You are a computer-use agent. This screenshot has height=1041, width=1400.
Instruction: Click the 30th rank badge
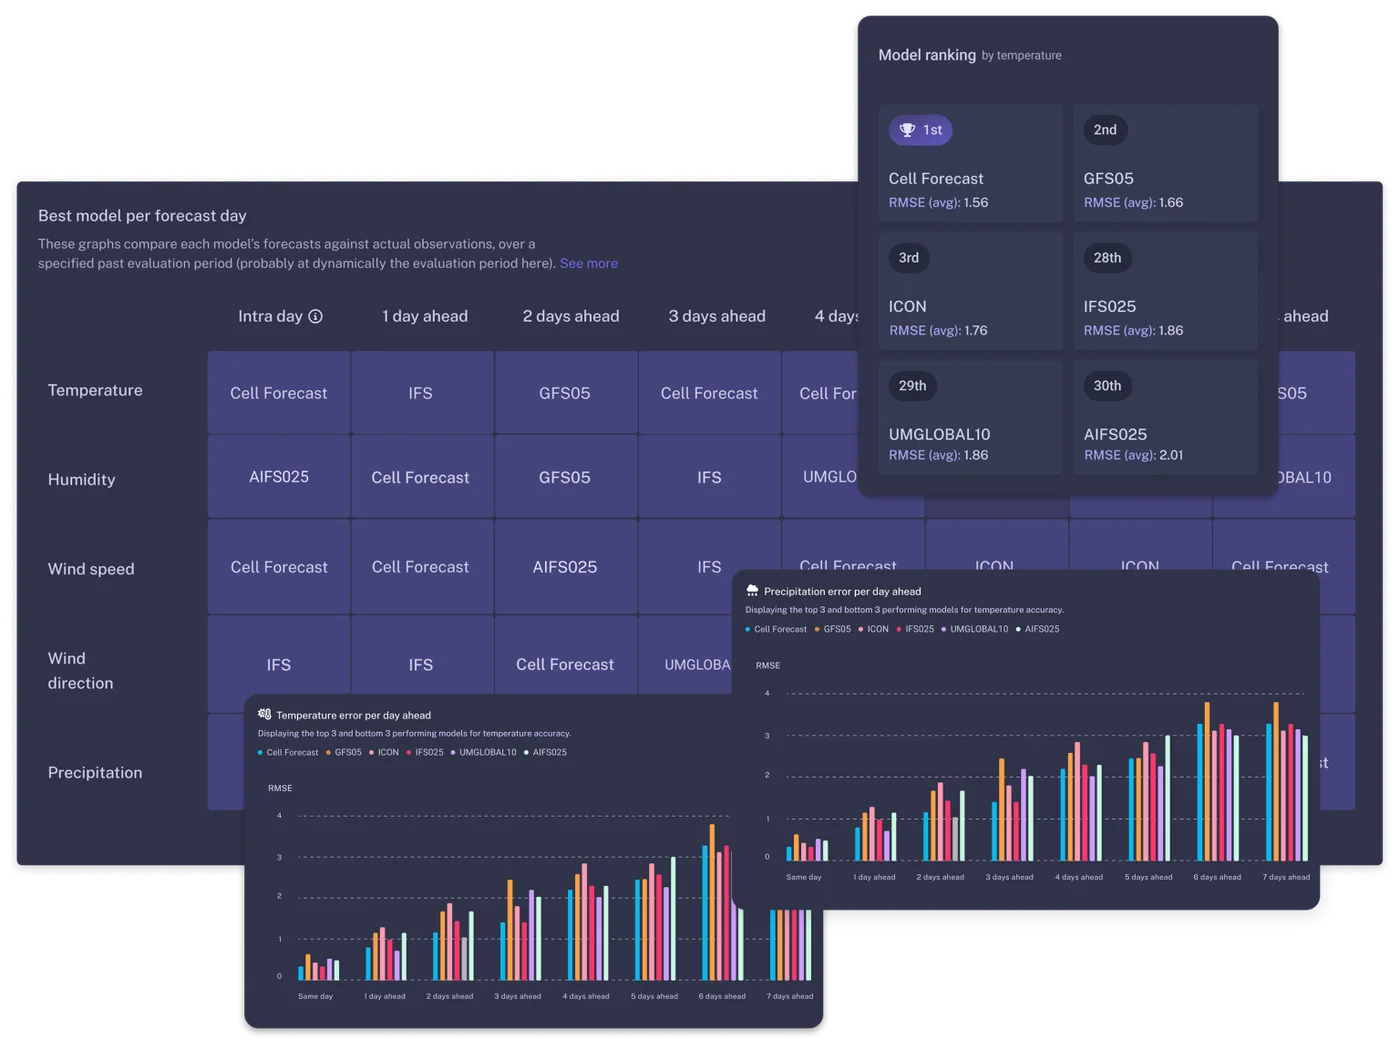[1107, 386]
